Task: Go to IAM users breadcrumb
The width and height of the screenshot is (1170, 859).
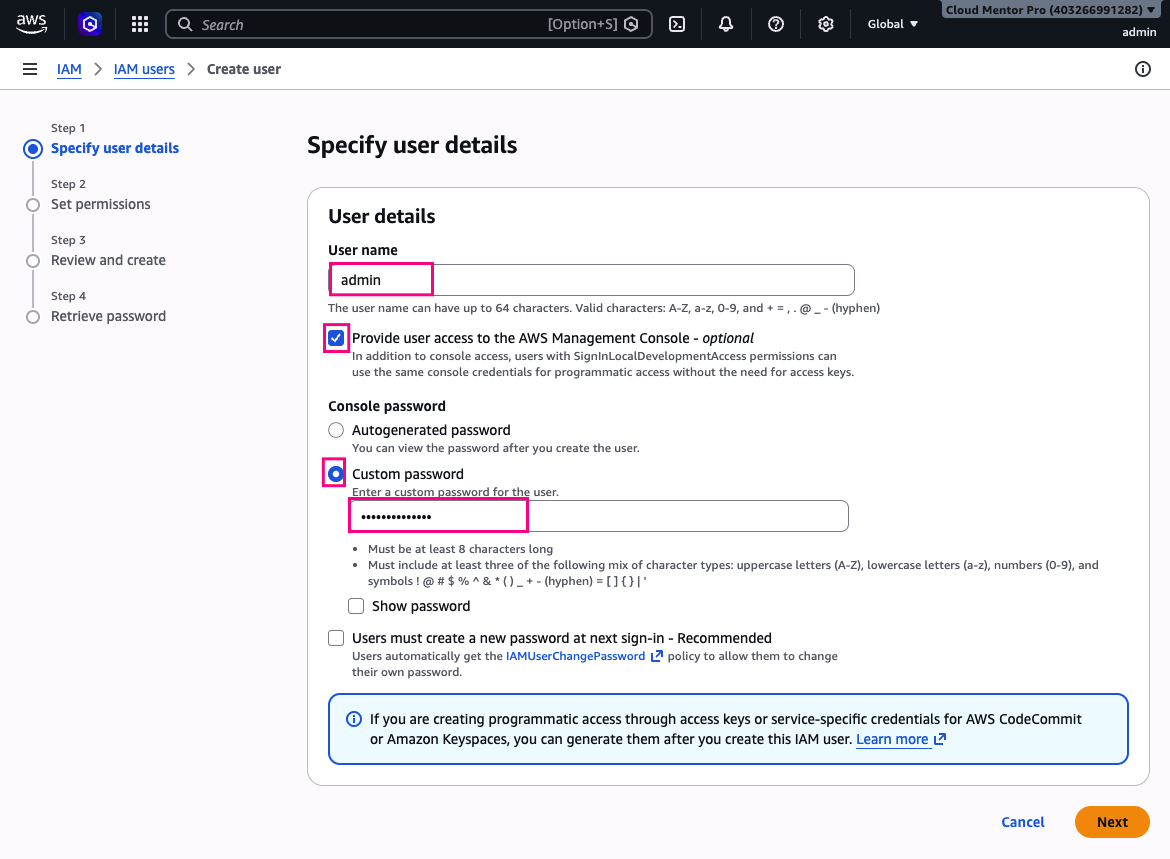Action: coord(144,69)
